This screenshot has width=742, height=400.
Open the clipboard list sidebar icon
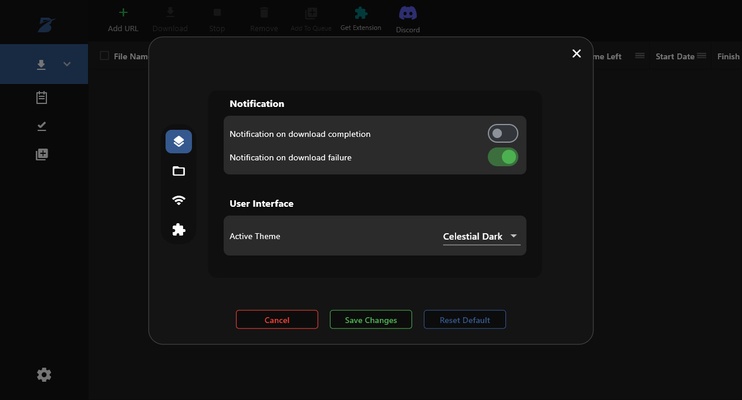pyautogui.click(x=42, y=98)
